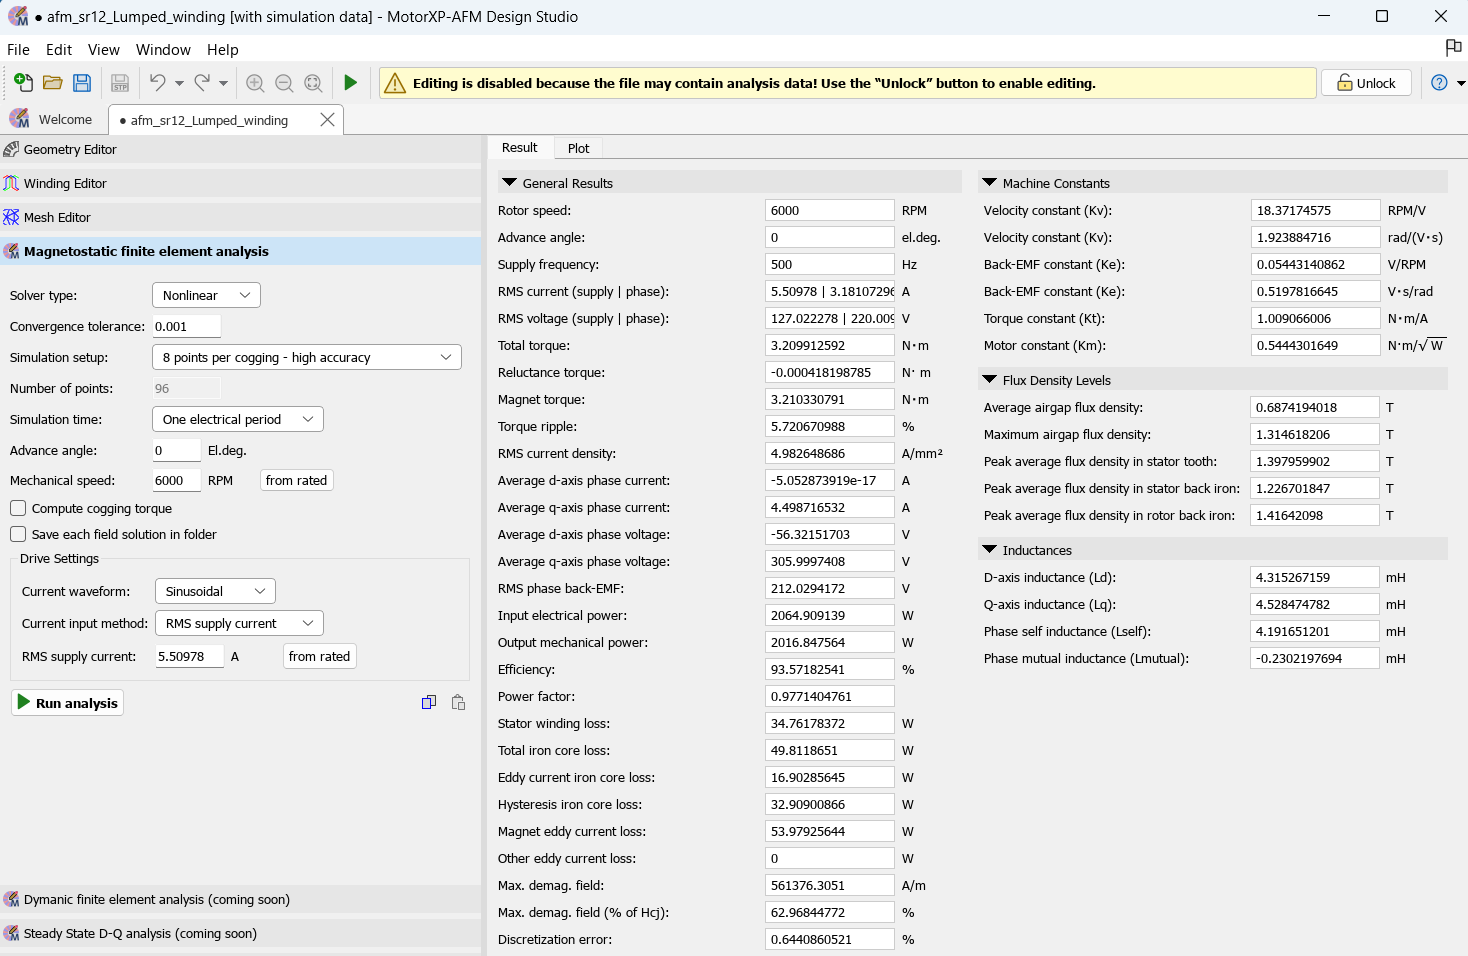The height and width of the screenshot is (956, 1468).
Task: Collapse the General Results section
Action: (510, 183)
